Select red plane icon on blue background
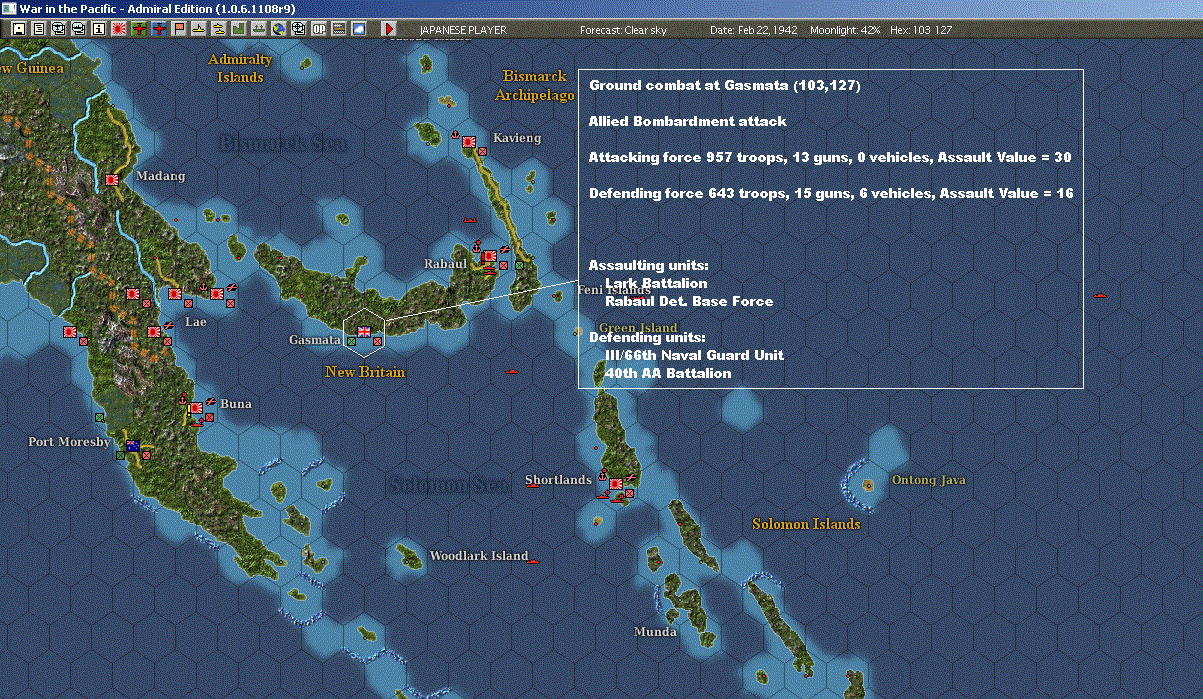The image size is (1203, 699). [159, 29]
